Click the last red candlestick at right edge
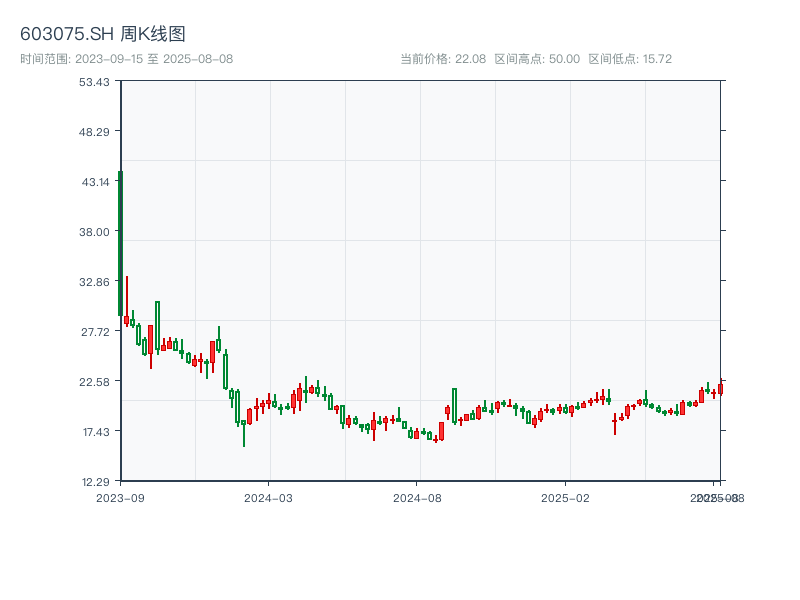The width and height of the screenshot is (800, 600). point(720,389)
